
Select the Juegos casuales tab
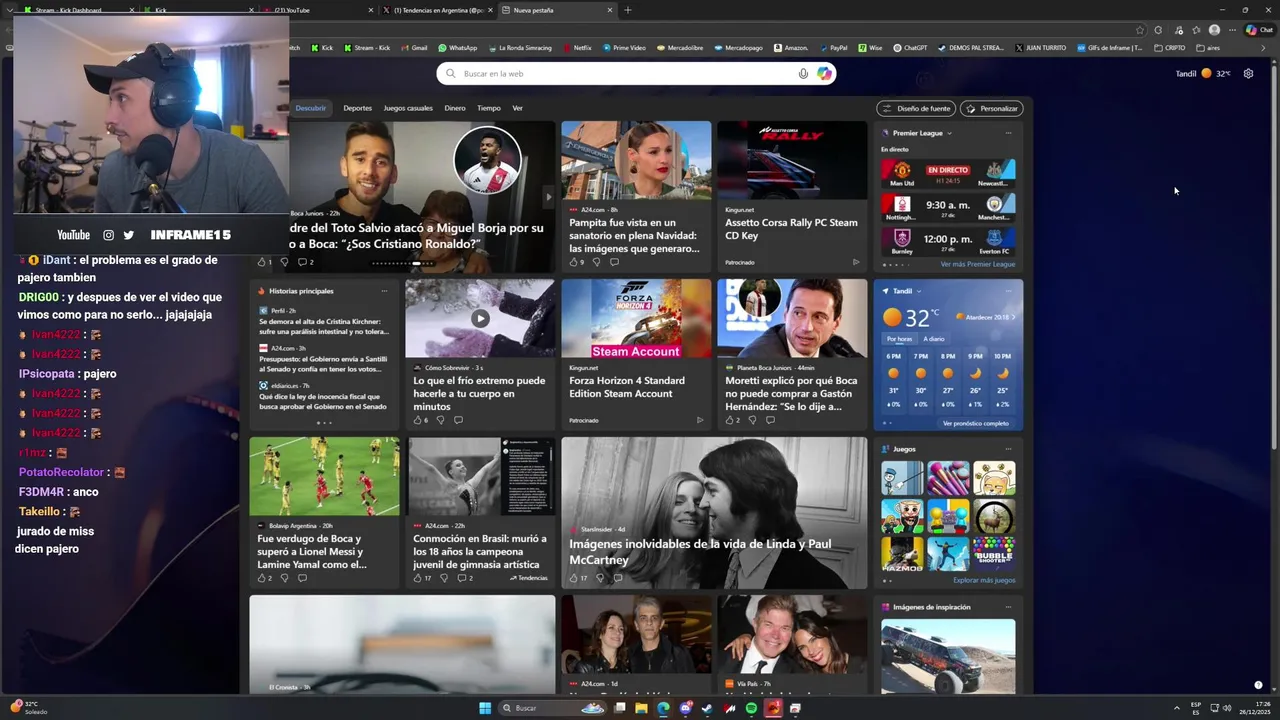pyautogui.click(x=408, y=108)
